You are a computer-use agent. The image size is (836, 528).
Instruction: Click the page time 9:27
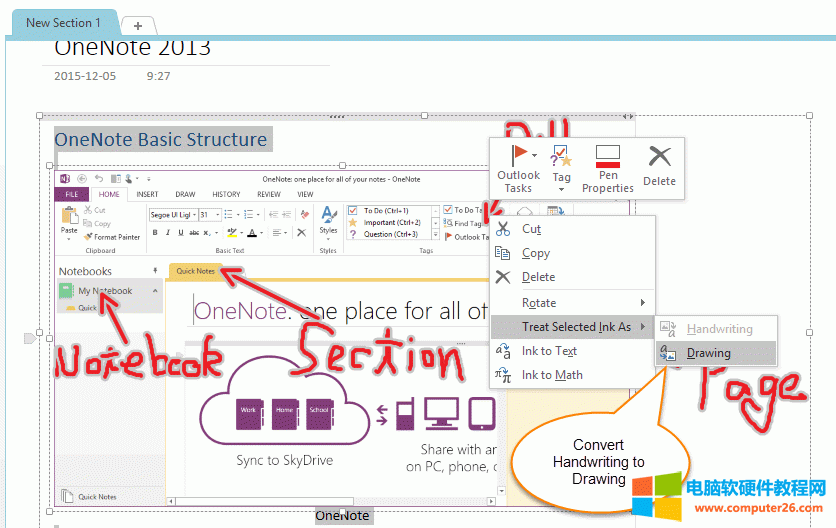[x=158, y=75]
